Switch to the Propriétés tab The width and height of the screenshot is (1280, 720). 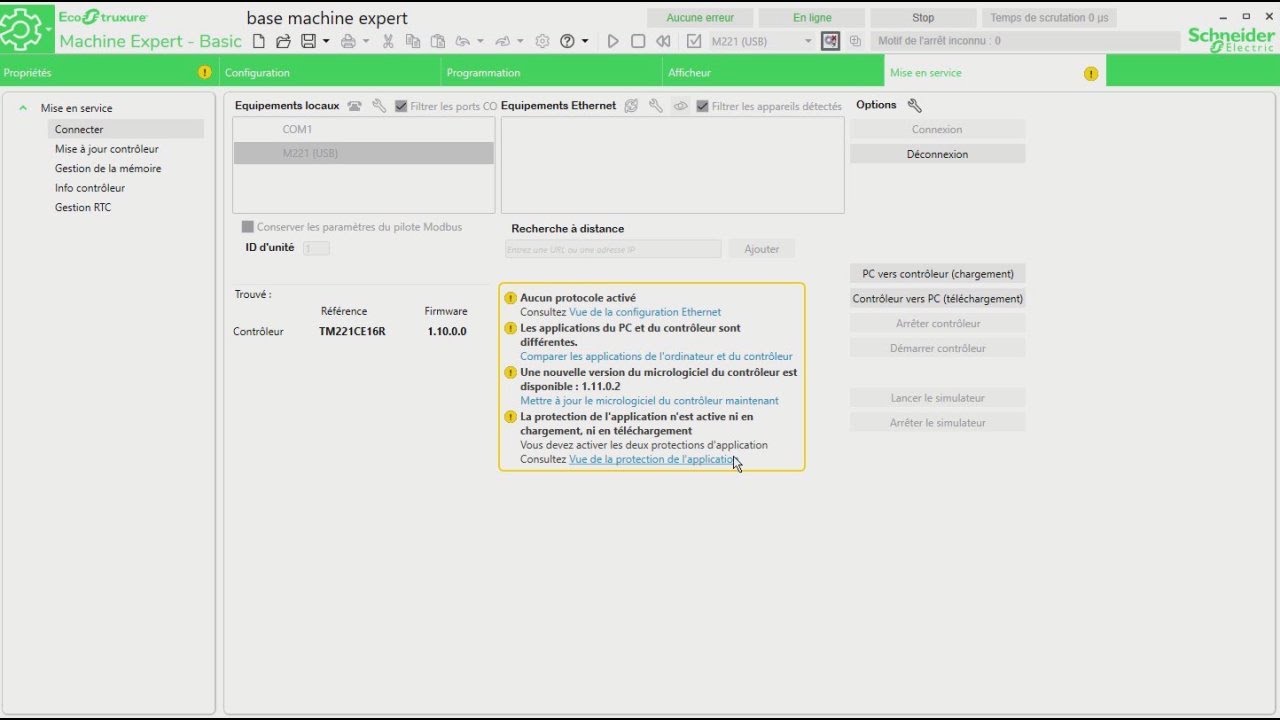click(x=109, y=72)
